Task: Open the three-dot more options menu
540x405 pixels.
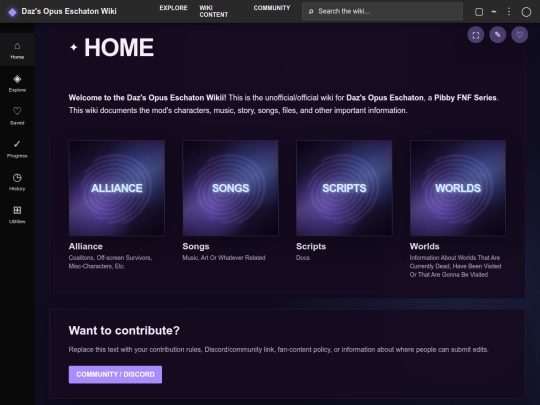Action: click(509, 12)
